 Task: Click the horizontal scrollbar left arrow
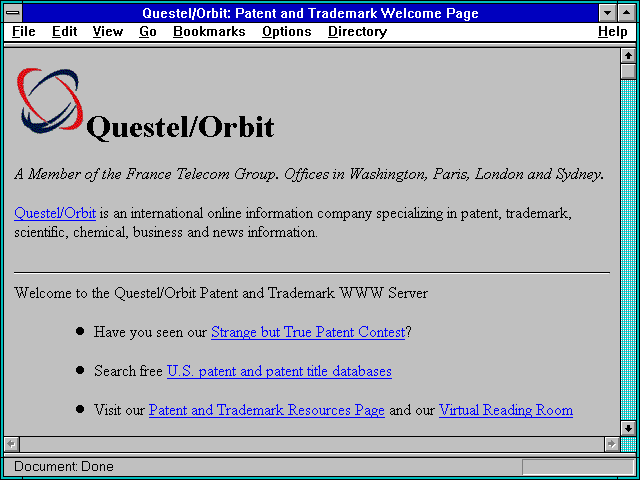[x=12, y=444]
